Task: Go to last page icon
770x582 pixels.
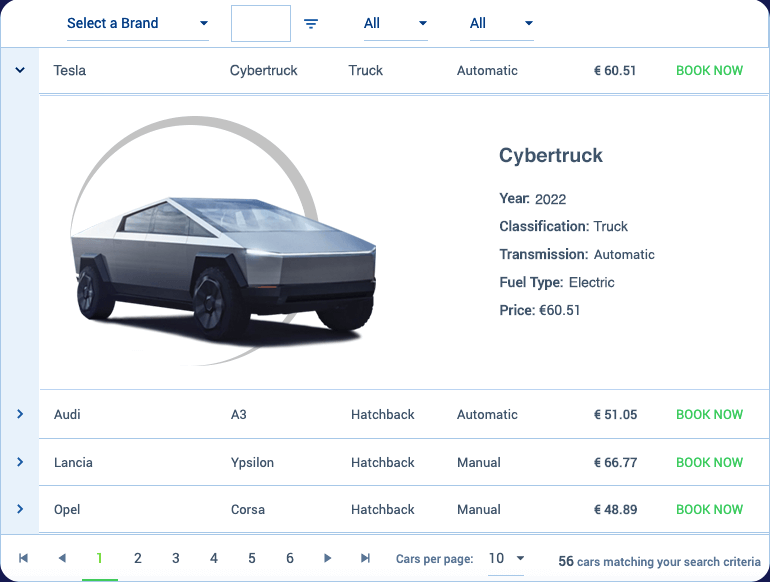Action: pos(365,558)
